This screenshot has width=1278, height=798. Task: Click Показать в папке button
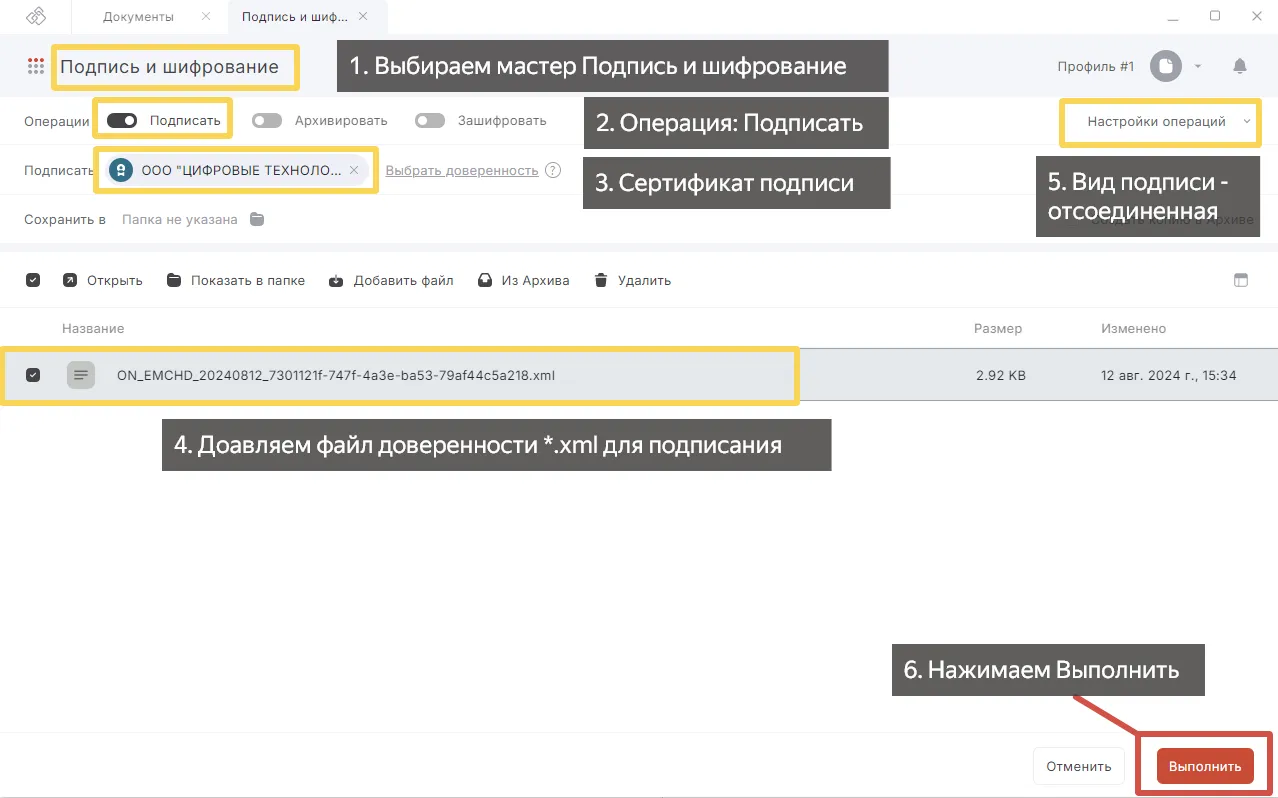(x=236, y=280)
